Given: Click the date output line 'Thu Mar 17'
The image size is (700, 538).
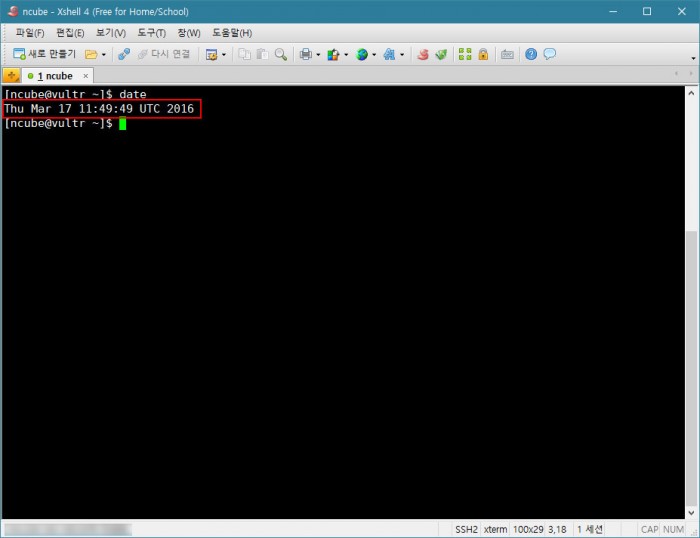Looking at the screenshot, I should coord(99,109).
